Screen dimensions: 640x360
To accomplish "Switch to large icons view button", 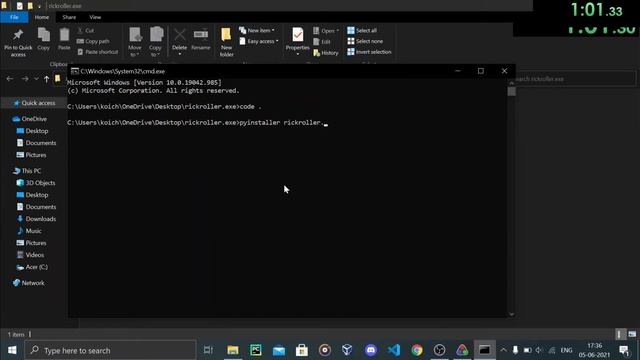I will click(632, 334).
